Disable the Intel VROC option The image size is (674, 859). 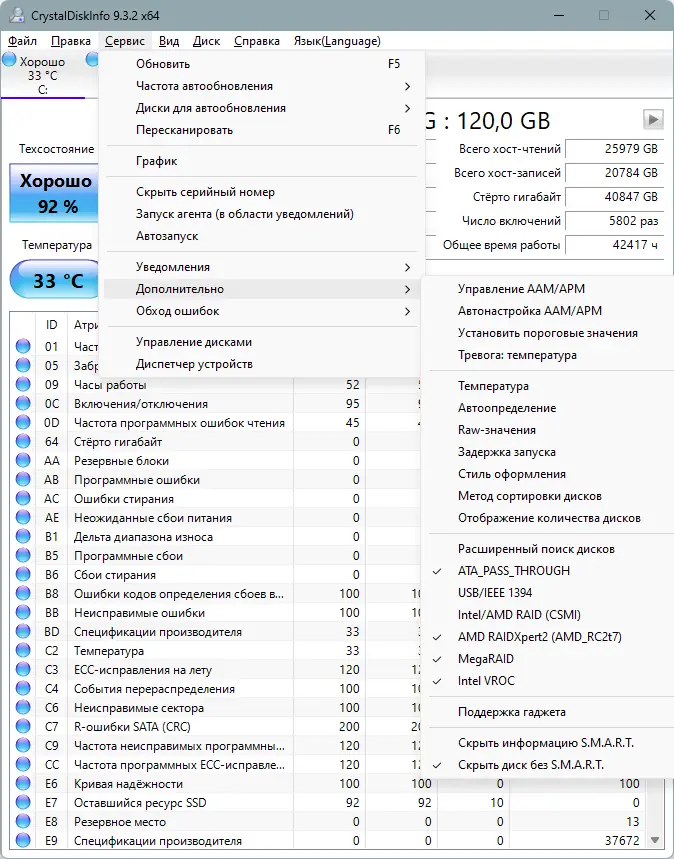point(486,681)
